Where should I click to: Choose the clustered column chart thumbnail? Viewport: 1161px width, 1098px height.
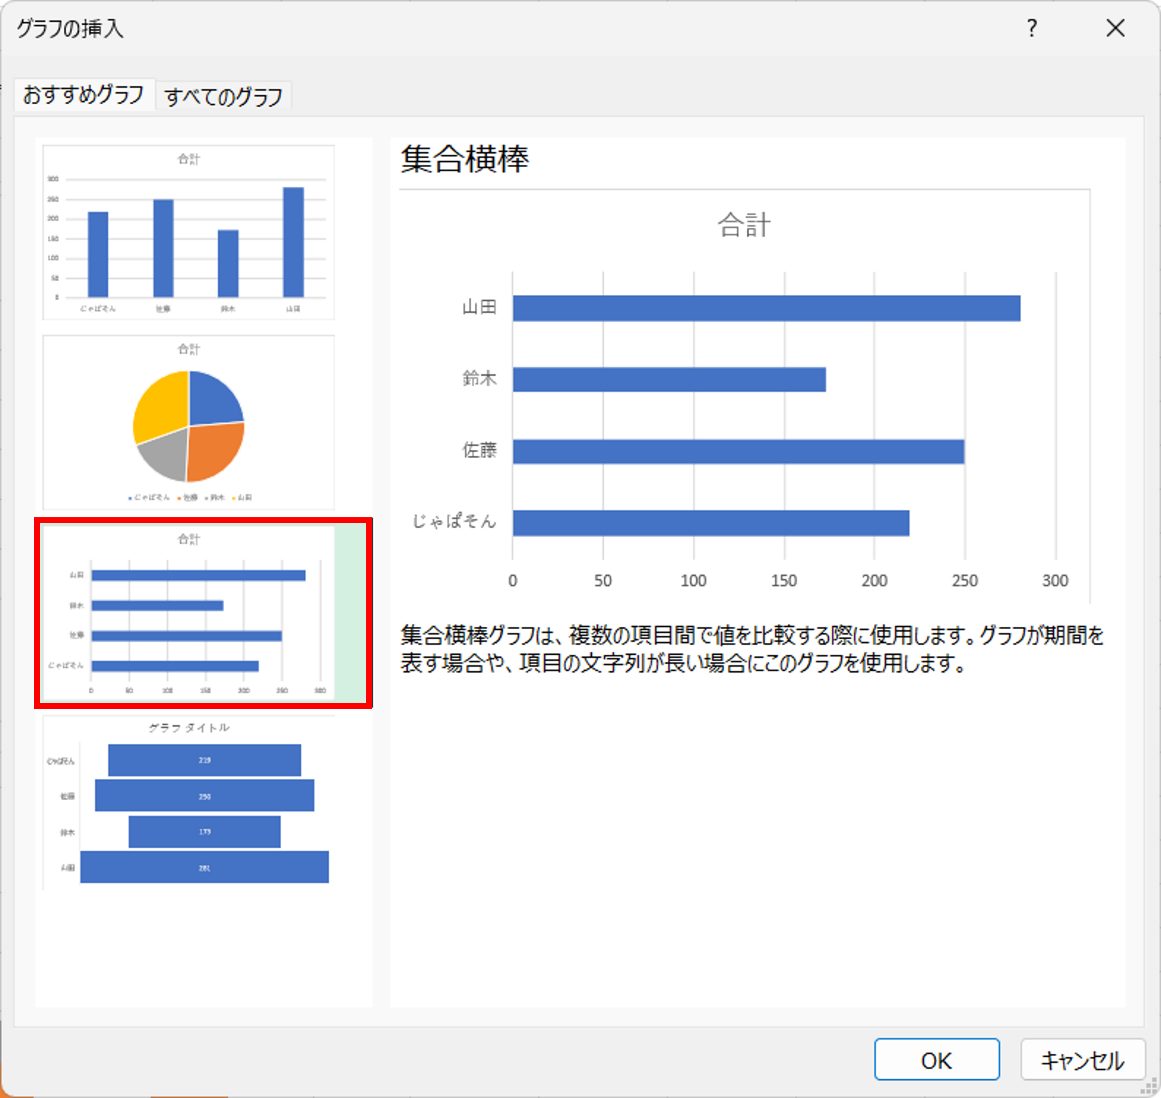tap(188, 232)
